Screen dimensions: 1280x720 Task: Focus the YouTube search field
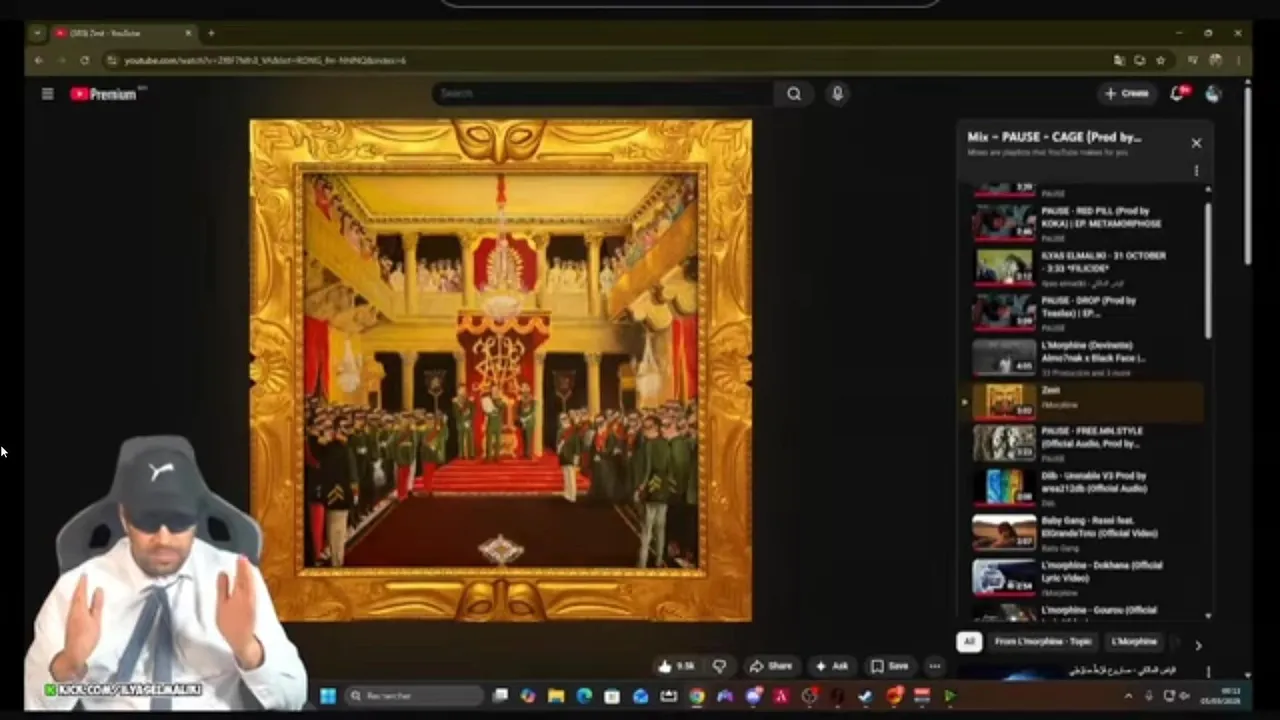[x=603, y=94]
